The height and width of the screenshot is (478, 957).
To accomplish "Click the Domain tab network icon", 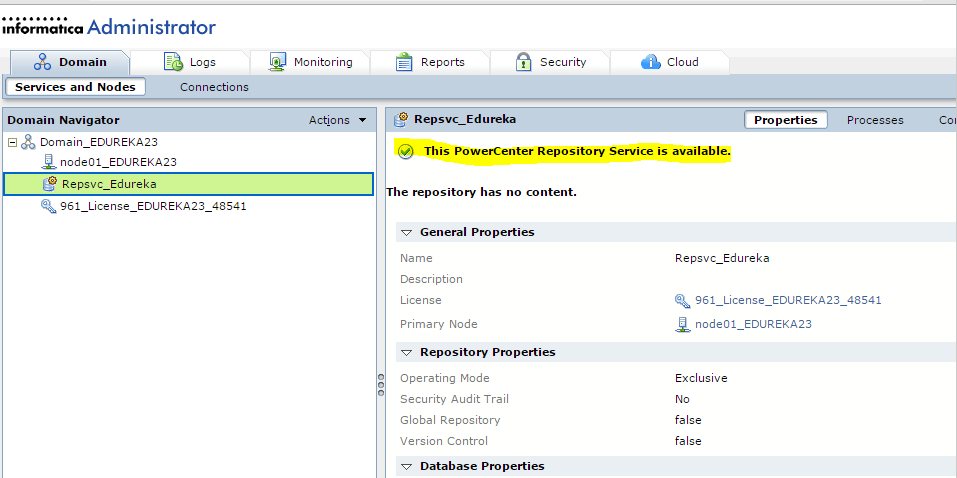I will coord(42,62).
